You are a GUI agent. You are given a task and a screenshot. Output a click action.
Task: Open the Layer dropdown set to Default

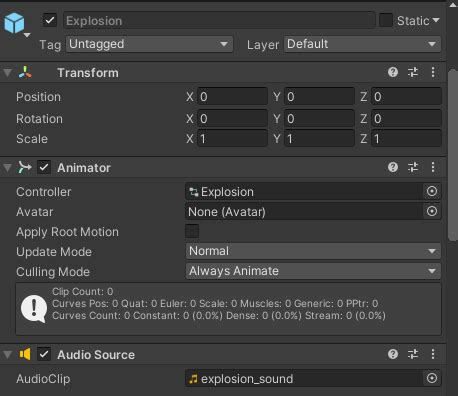click(x=362, y=44)
